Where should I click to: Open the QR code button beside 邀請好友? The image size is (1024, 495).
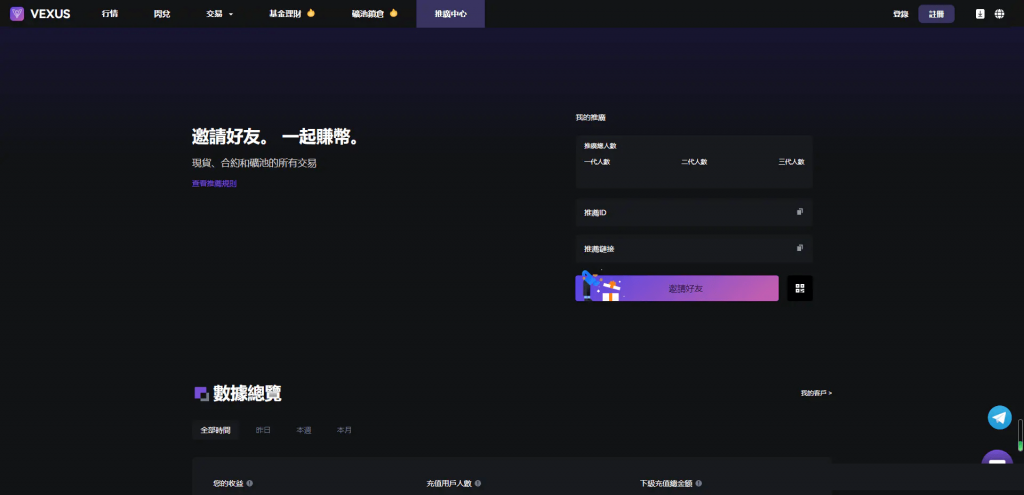coord(799,288)
